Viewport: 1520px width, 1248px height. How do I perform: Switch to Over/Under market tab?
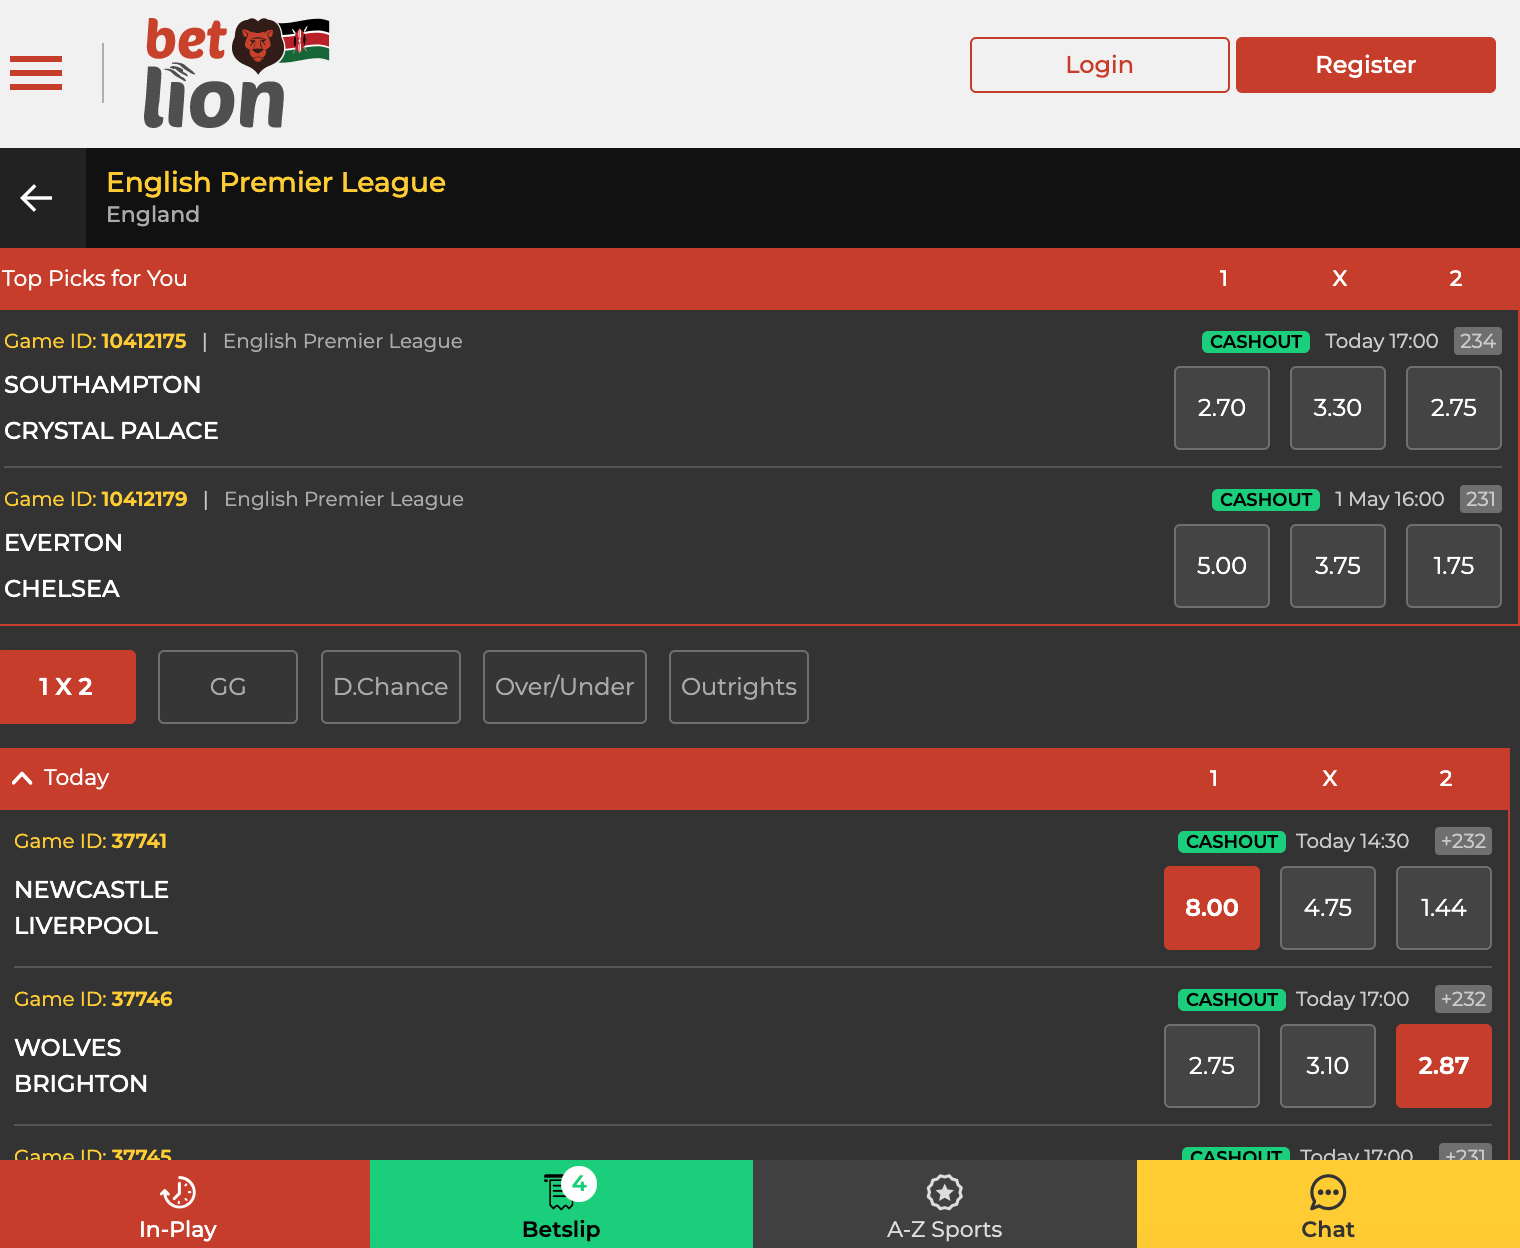tap(565, 687)
